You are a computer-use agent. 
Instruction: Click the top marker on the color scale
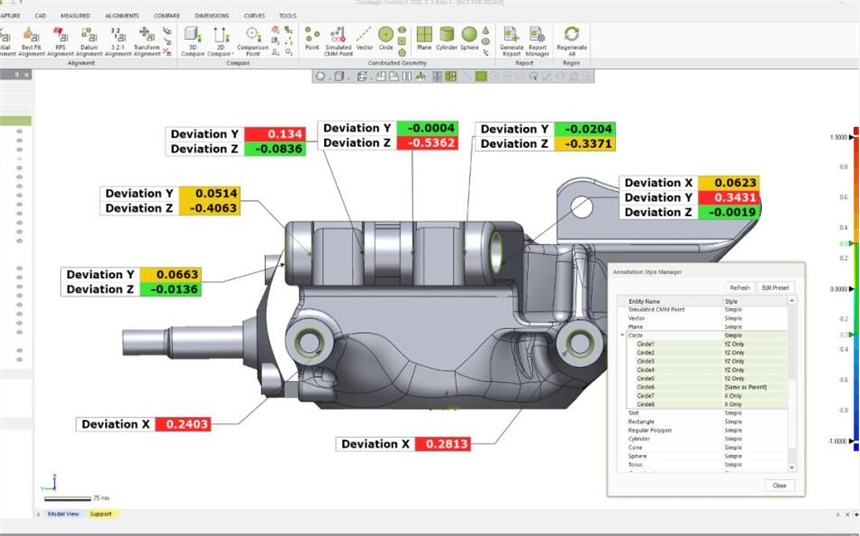click(x=852, y=136)
